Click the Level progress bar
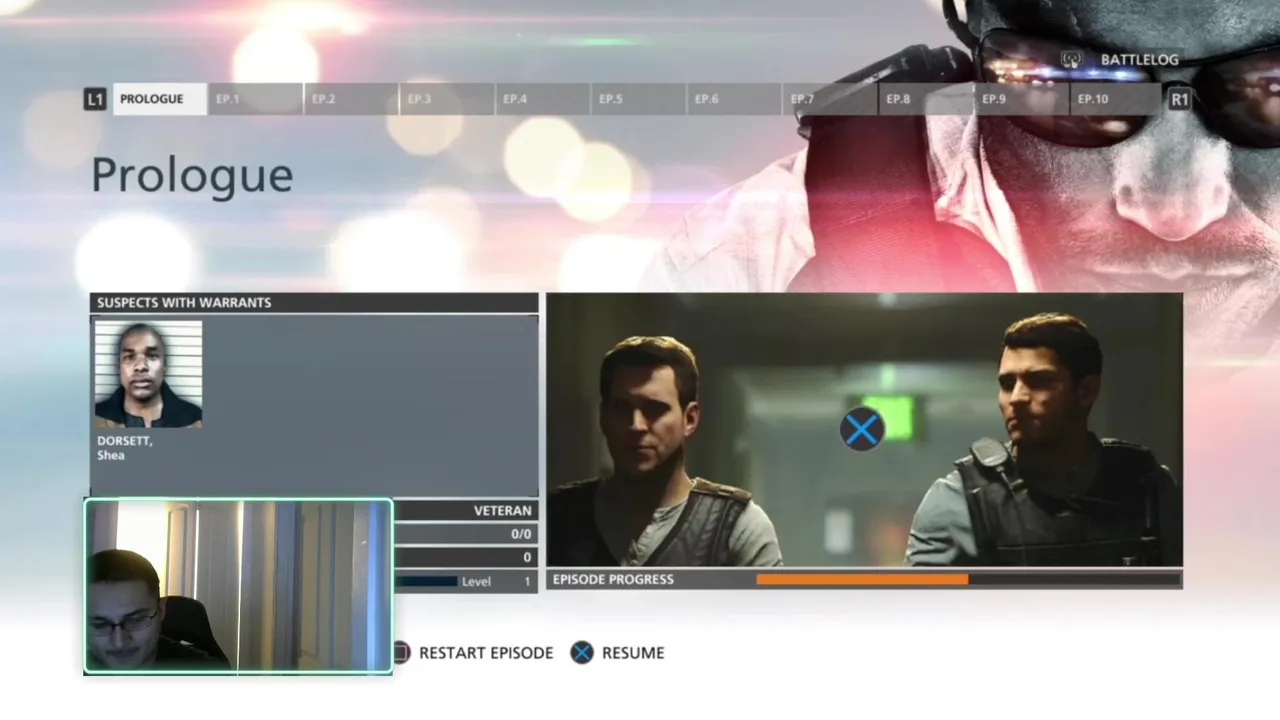The height and width of the screenshot is (720, 1280). [x=426, y=581]
